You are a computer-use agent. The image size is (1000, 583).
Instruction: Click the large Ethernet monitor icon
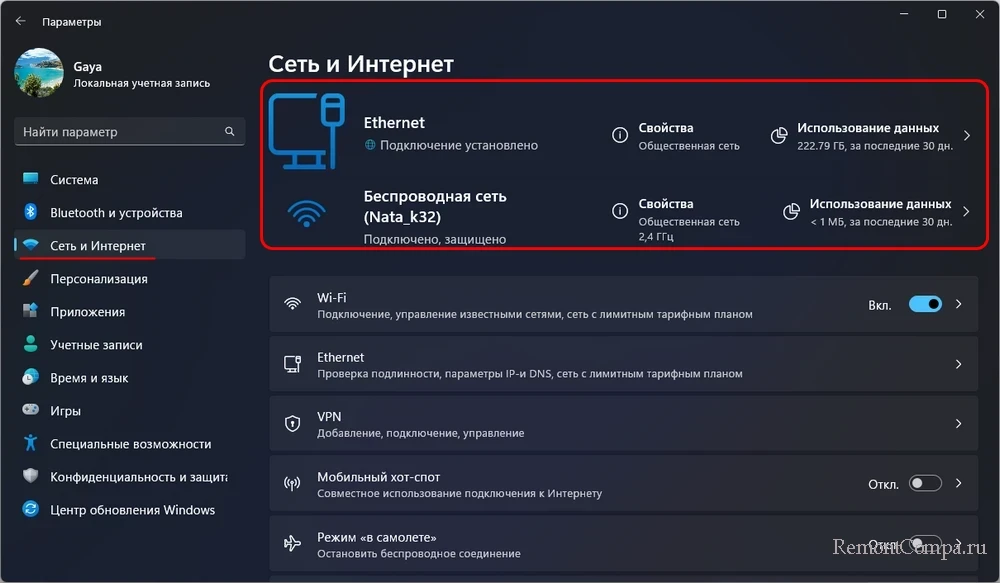click(x=307, y=131)
